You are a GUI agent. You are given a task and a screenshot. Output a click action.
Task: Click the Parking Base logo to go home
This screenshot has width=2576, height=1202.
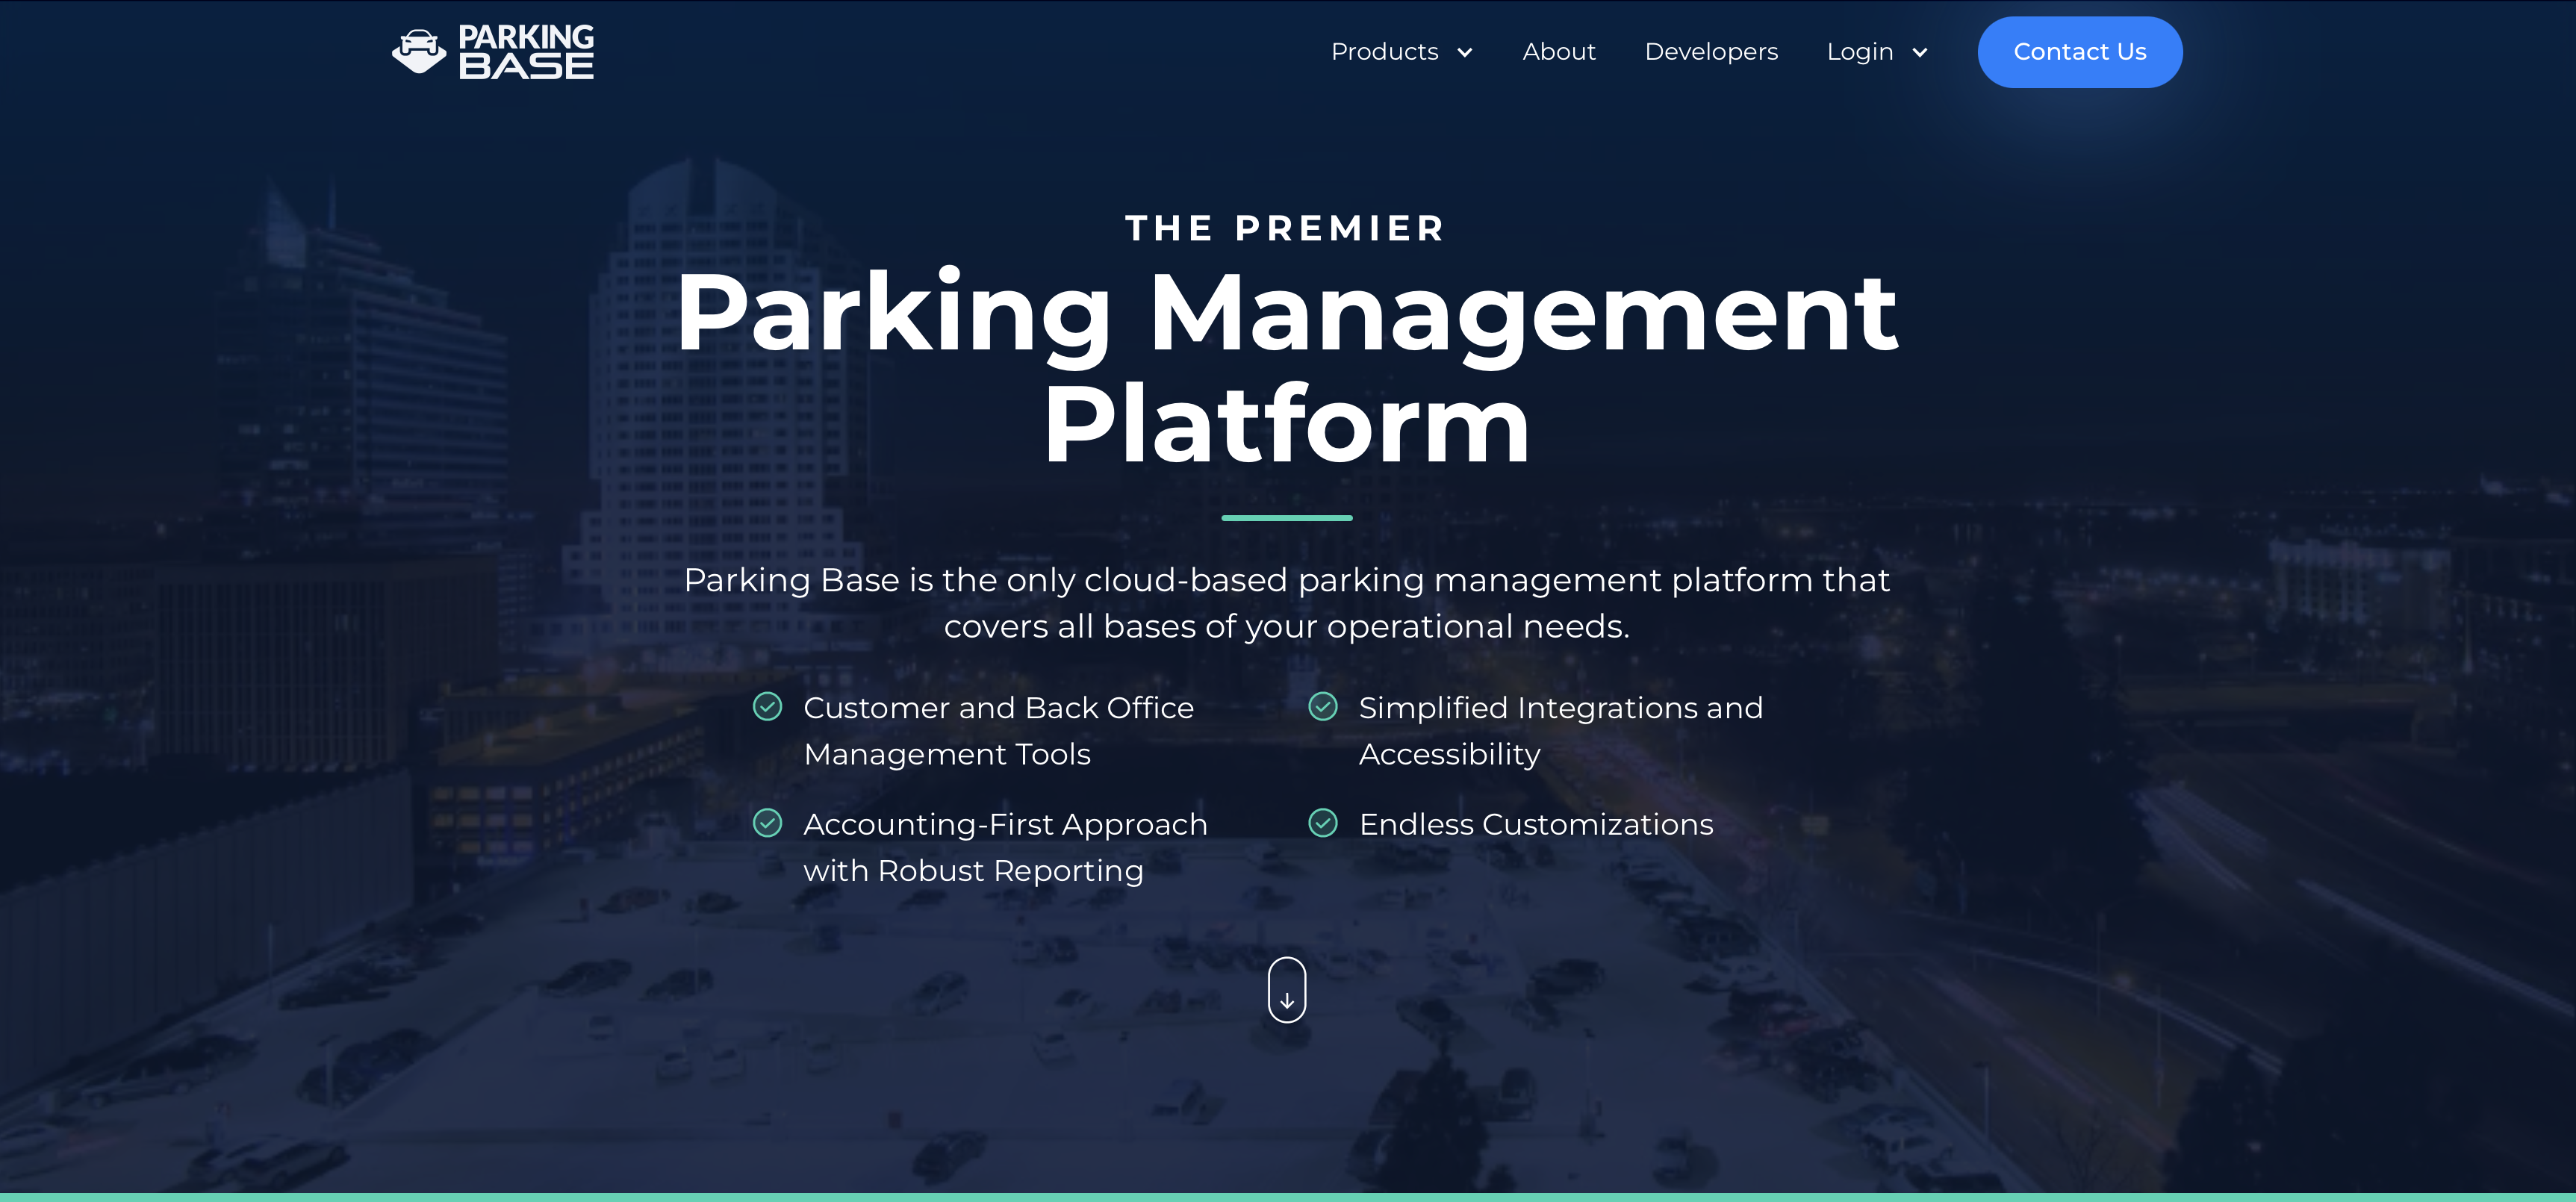pos(492,51)
